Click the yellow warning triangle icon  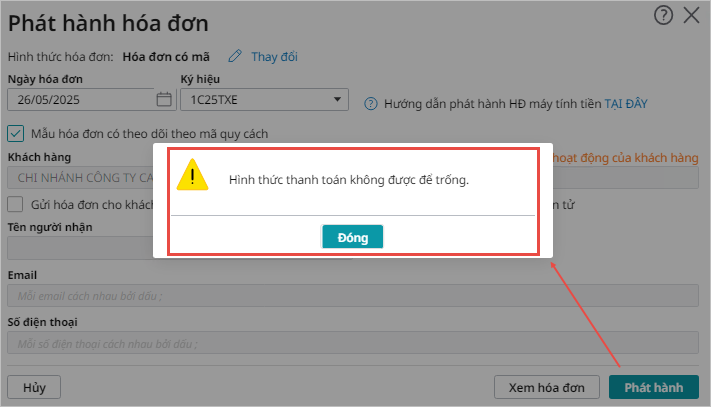[x=192, y=175]
